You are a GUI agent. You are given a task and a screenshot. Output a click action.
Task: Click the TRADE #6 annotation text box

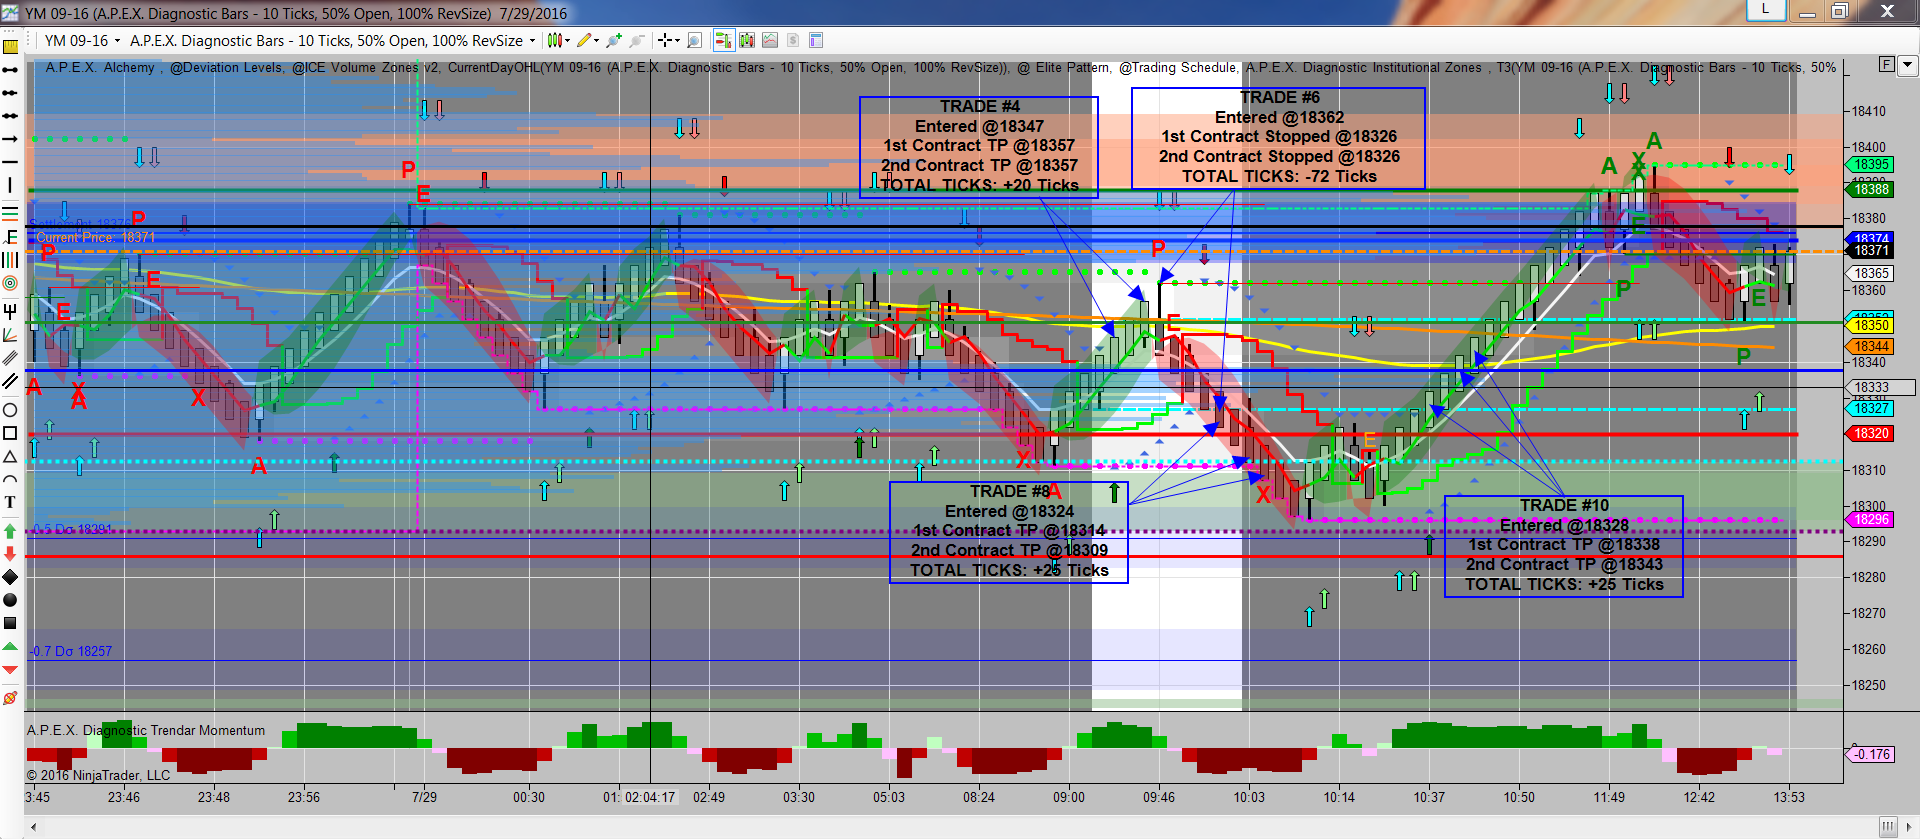coord(1279,137)
